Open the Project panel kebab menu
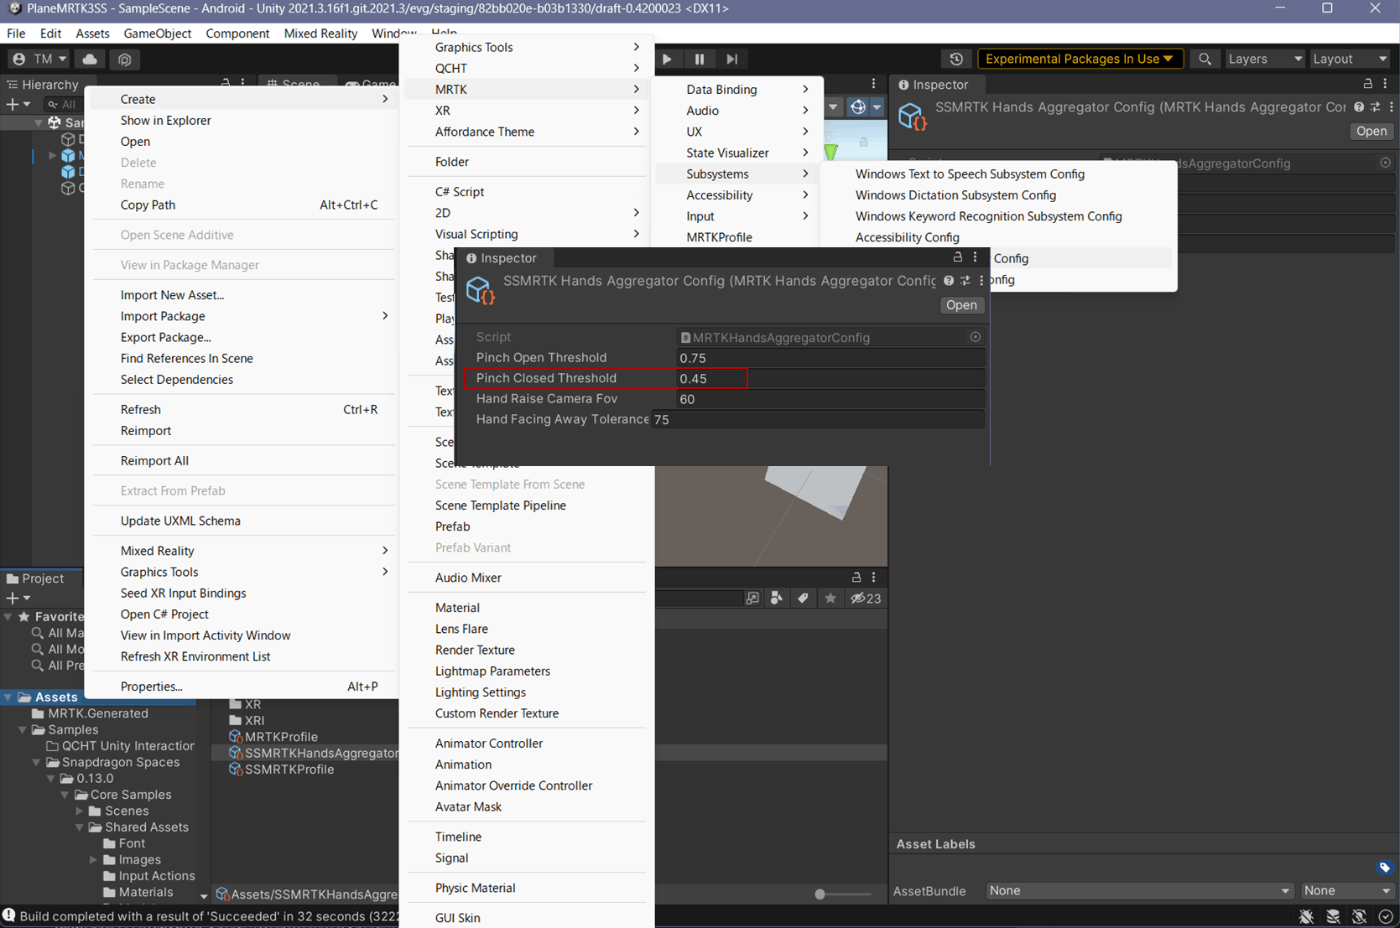This screenshot has height=928, width=1400. click(873, 577)
